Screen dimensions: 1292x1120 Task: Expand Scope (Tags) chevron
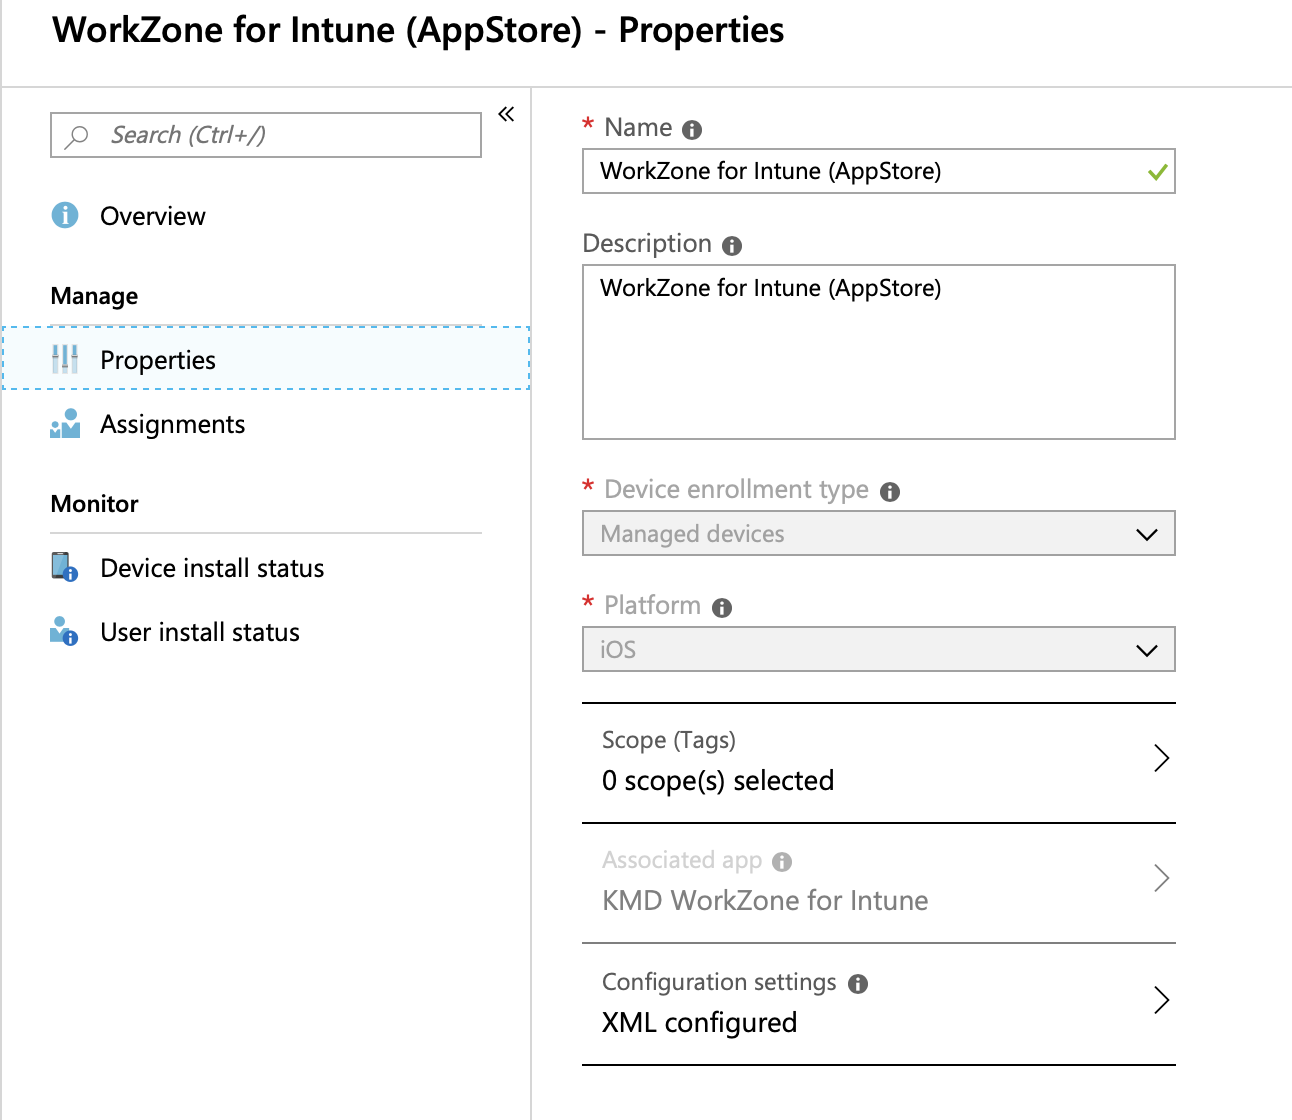[x=1161, y=758]
